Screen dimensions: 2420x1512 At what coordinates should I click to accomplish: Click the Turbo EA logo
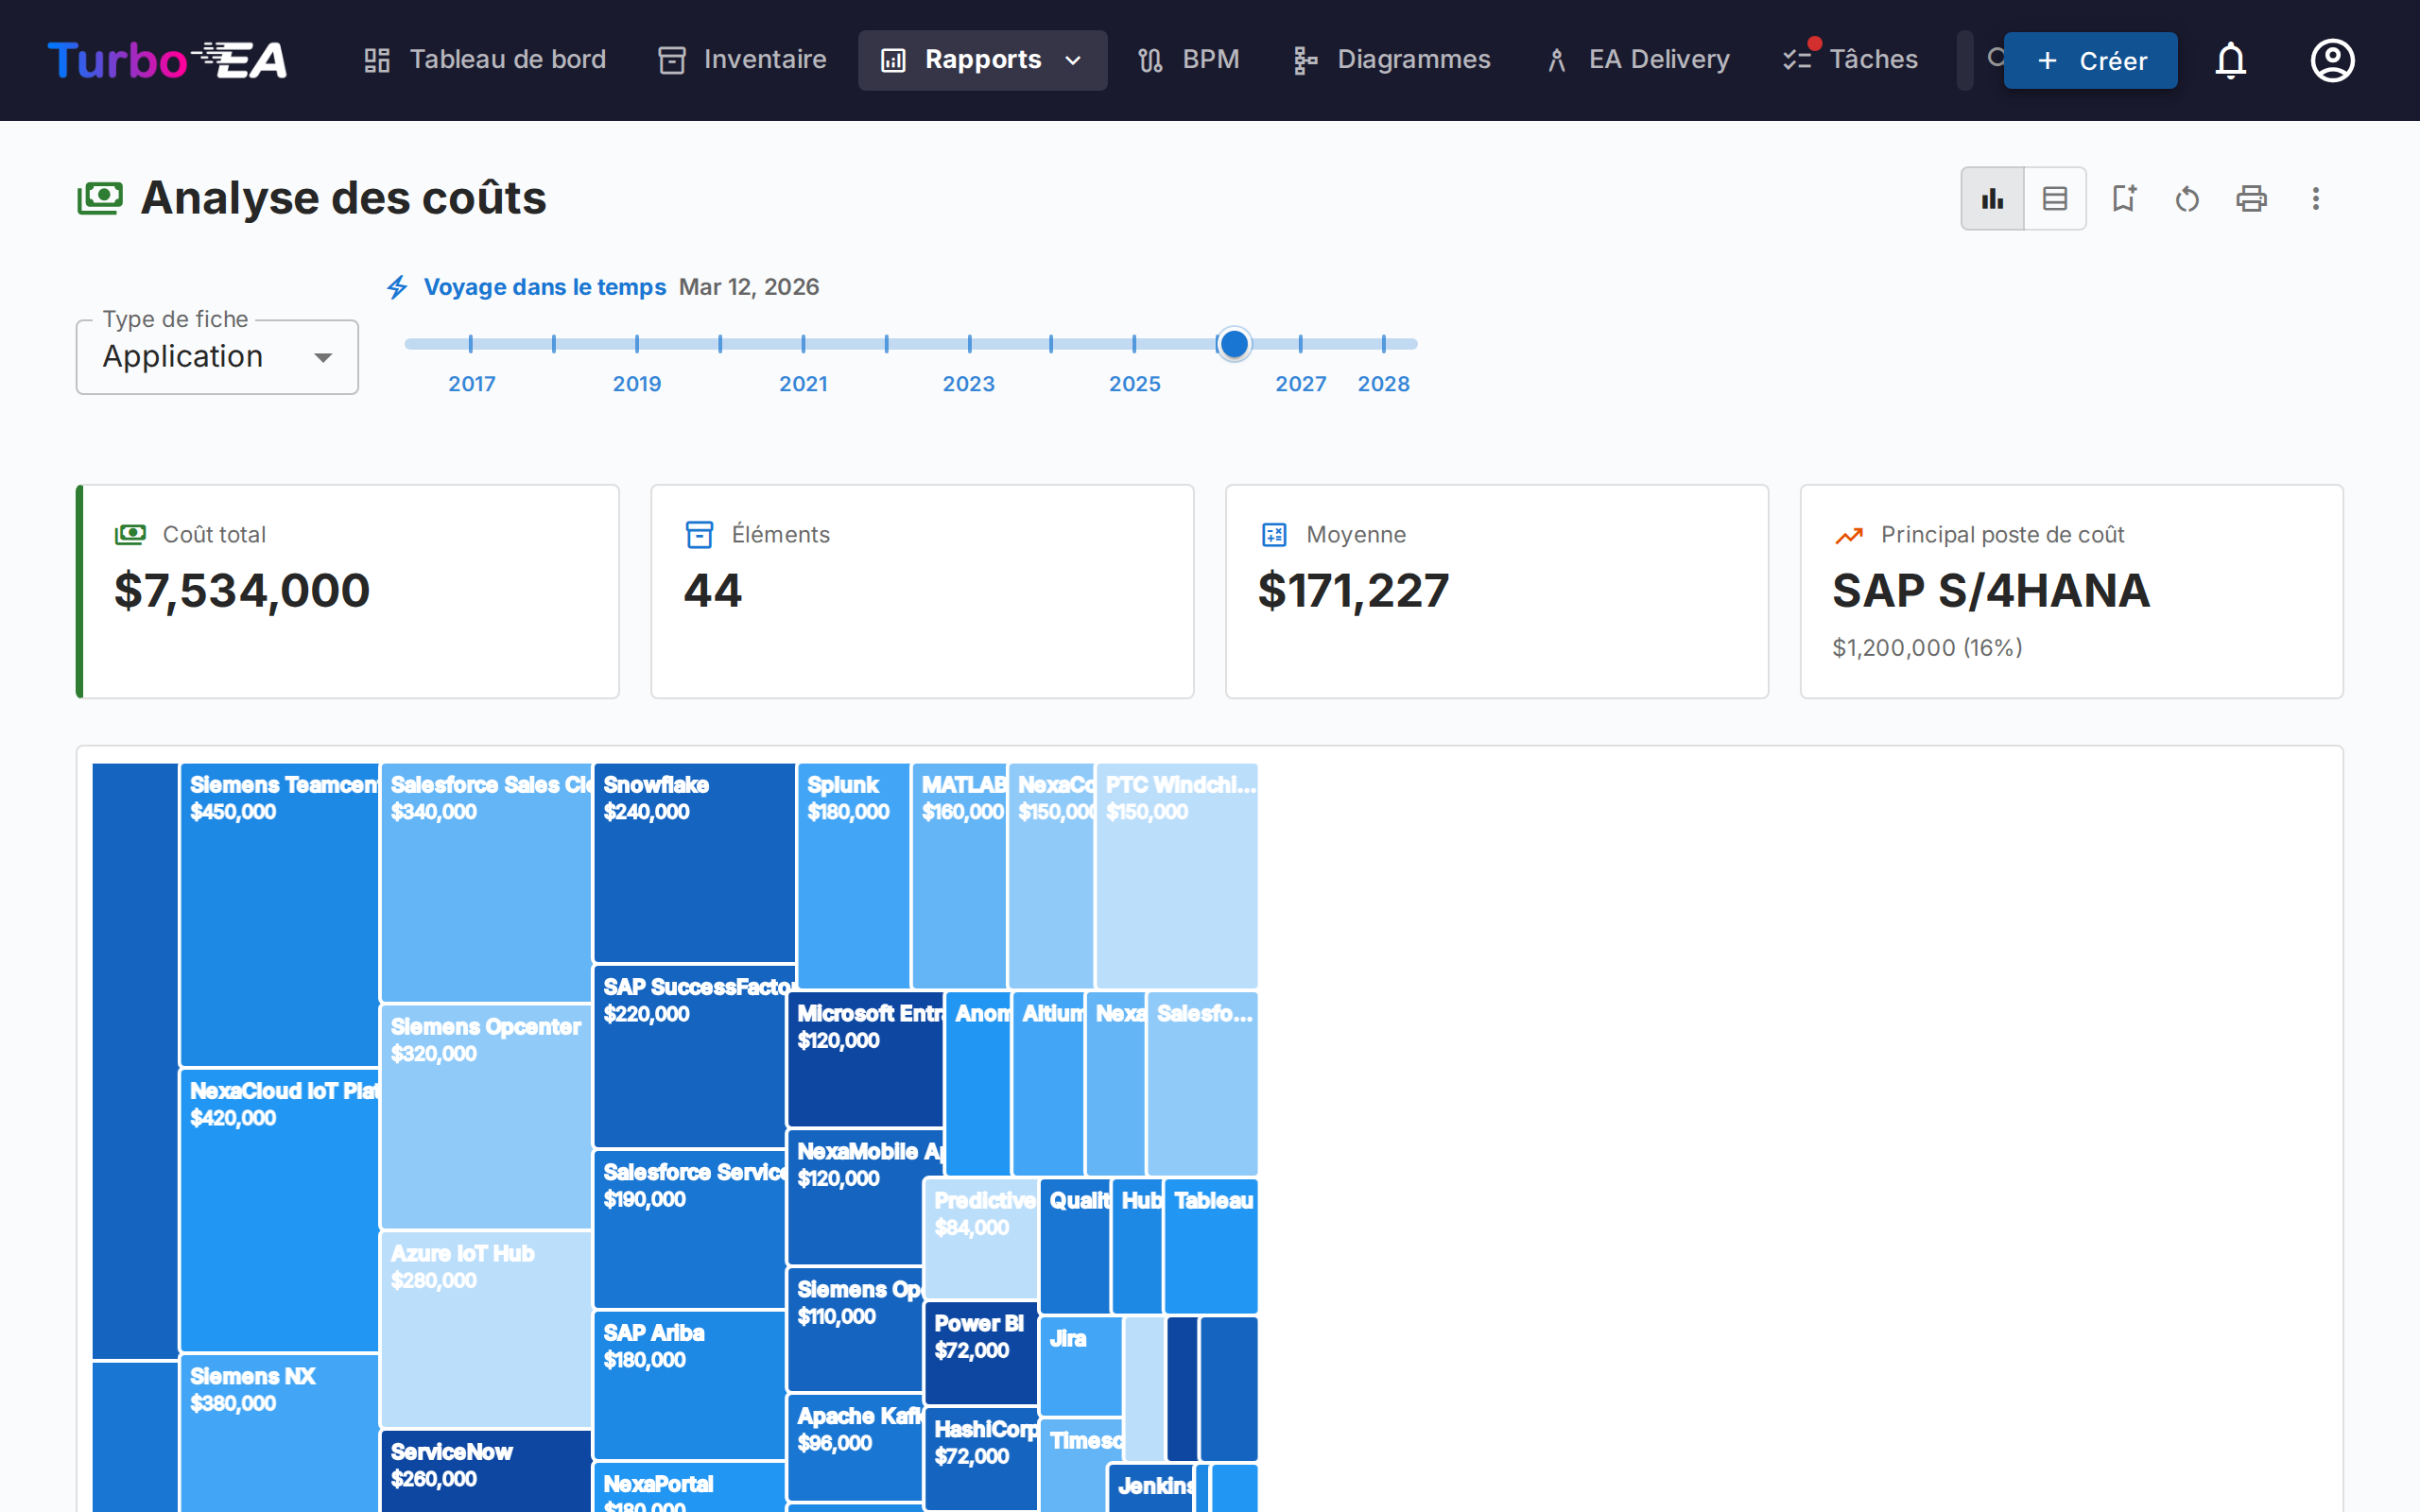(168, 60)
